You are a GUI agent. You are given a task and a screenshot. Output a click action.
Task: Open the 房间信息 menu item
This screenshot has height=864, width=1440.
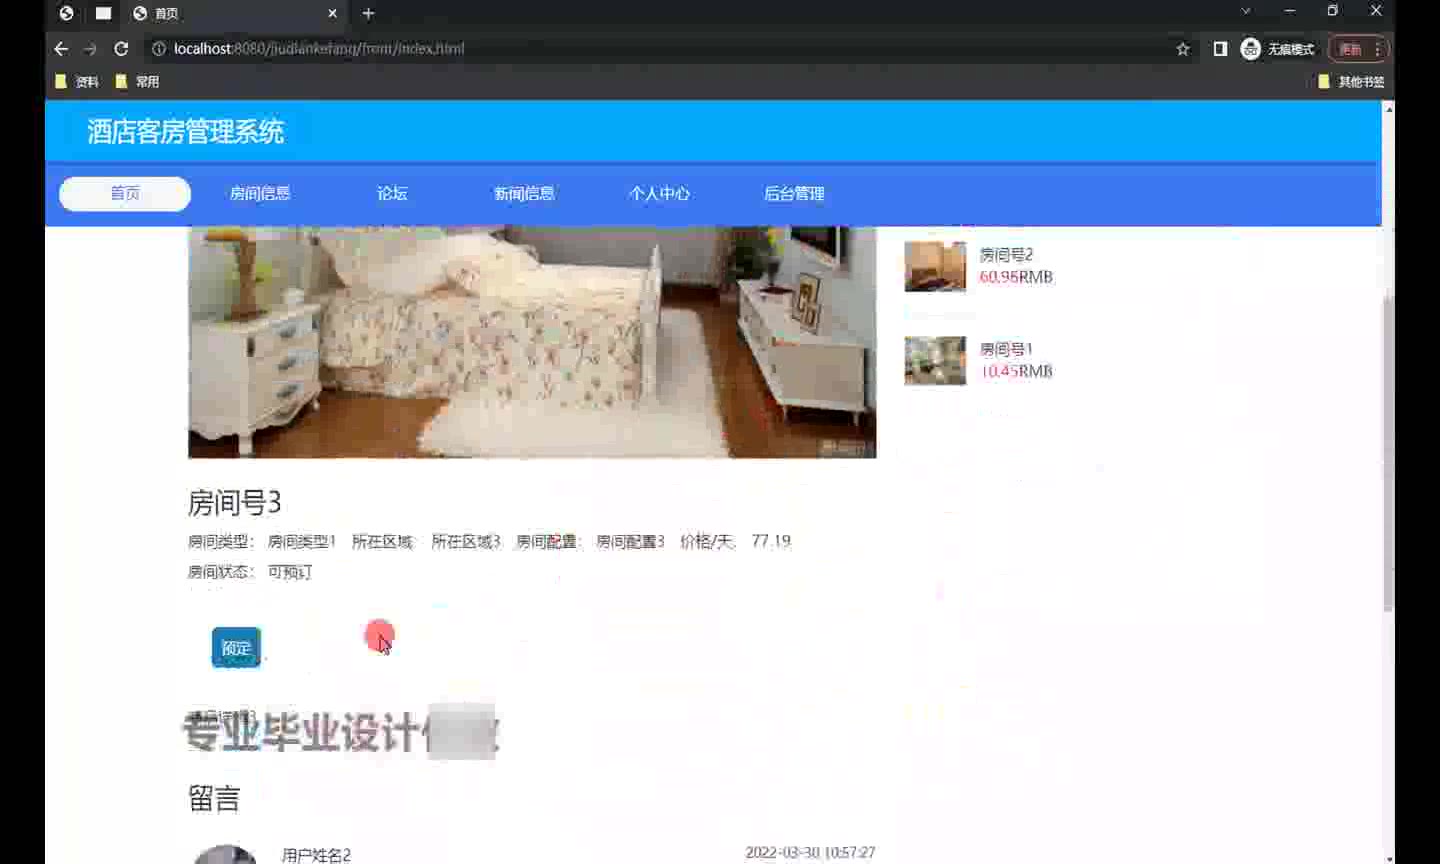click(x=260, y=194)
